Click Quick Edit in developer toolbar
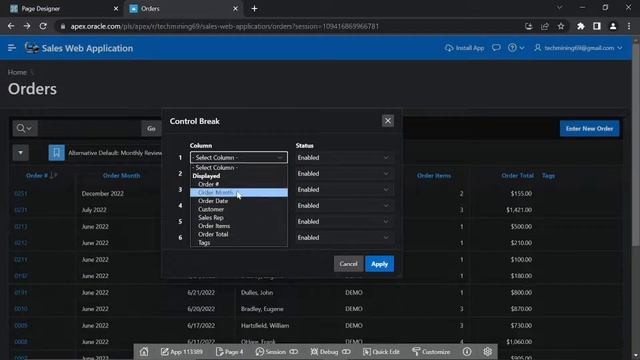The height and width of the screenshot is (360, 640). (x=381, y=351)
